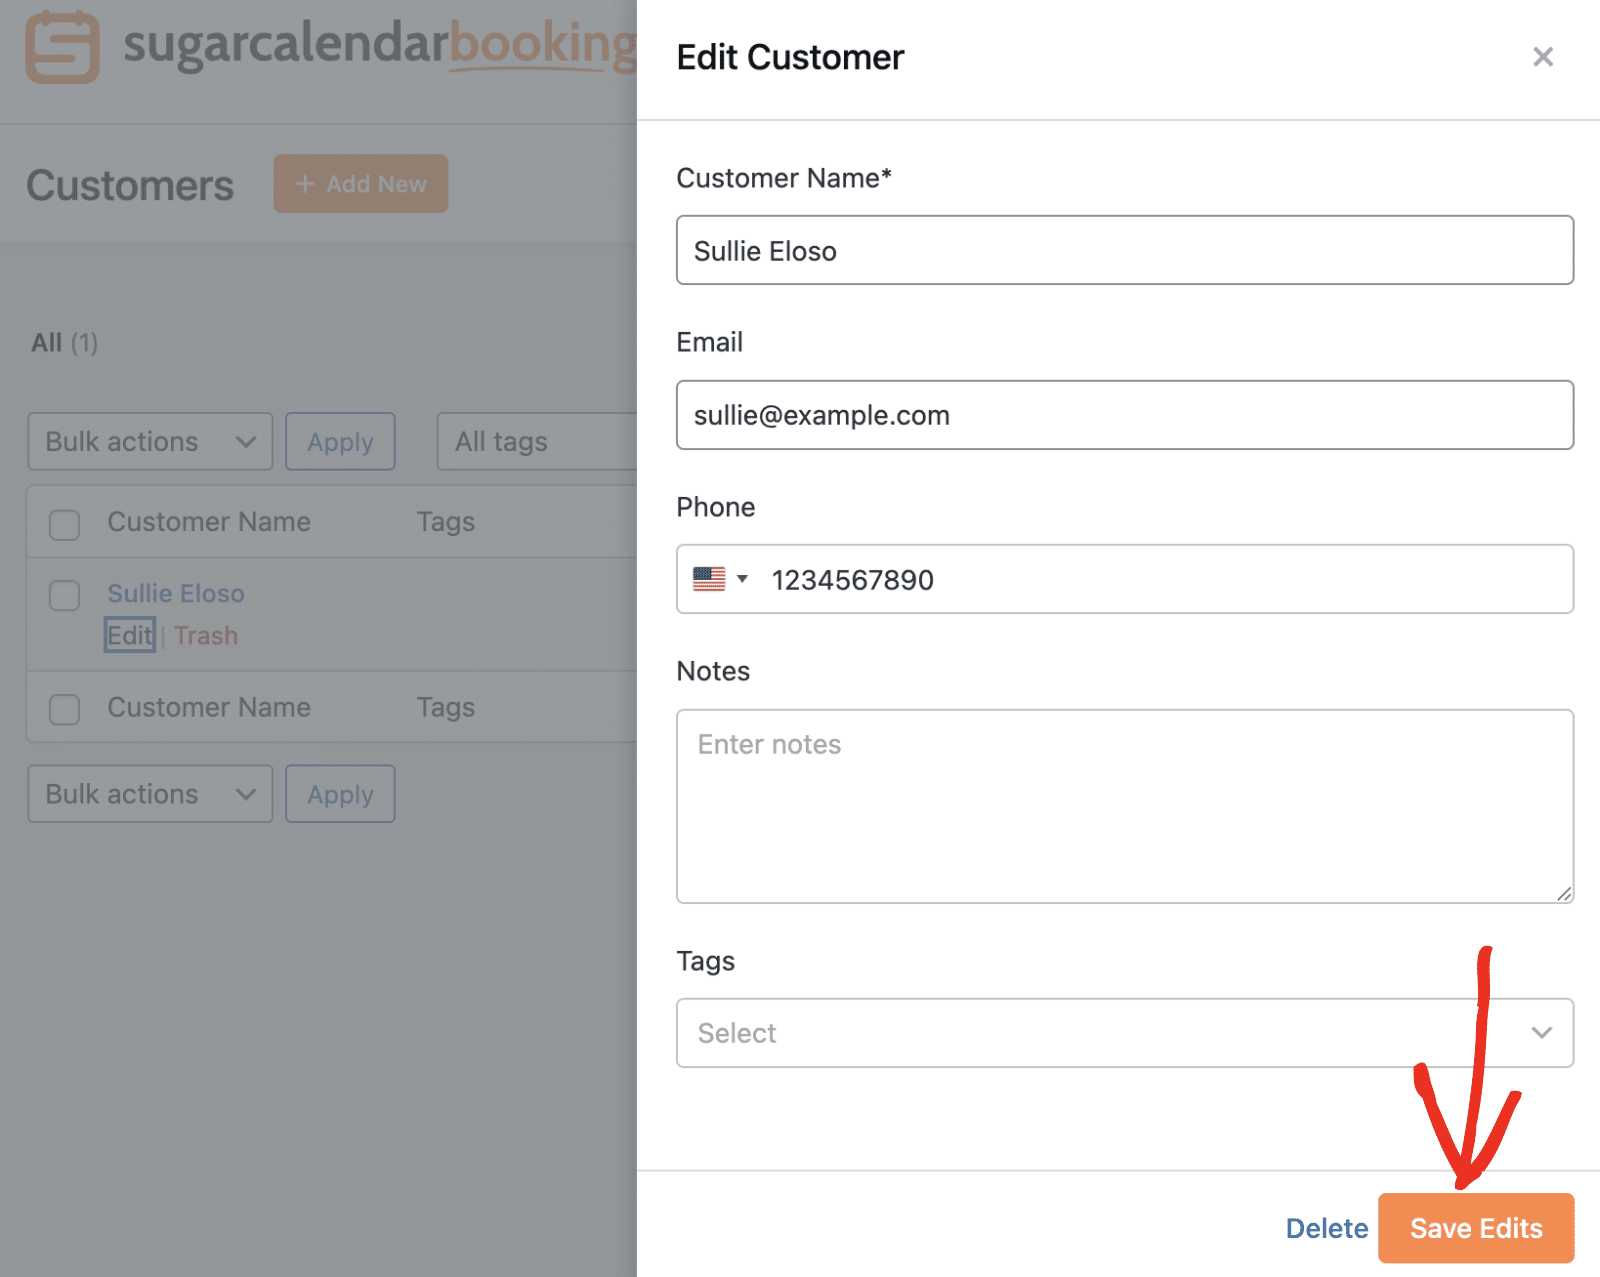Click the Customer Name column header

coord(209,522)
